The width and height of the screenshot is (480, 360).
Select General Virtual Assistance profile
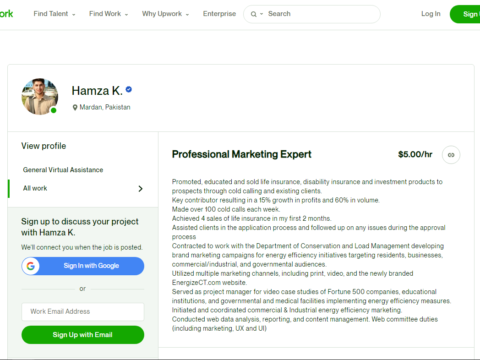63,170
